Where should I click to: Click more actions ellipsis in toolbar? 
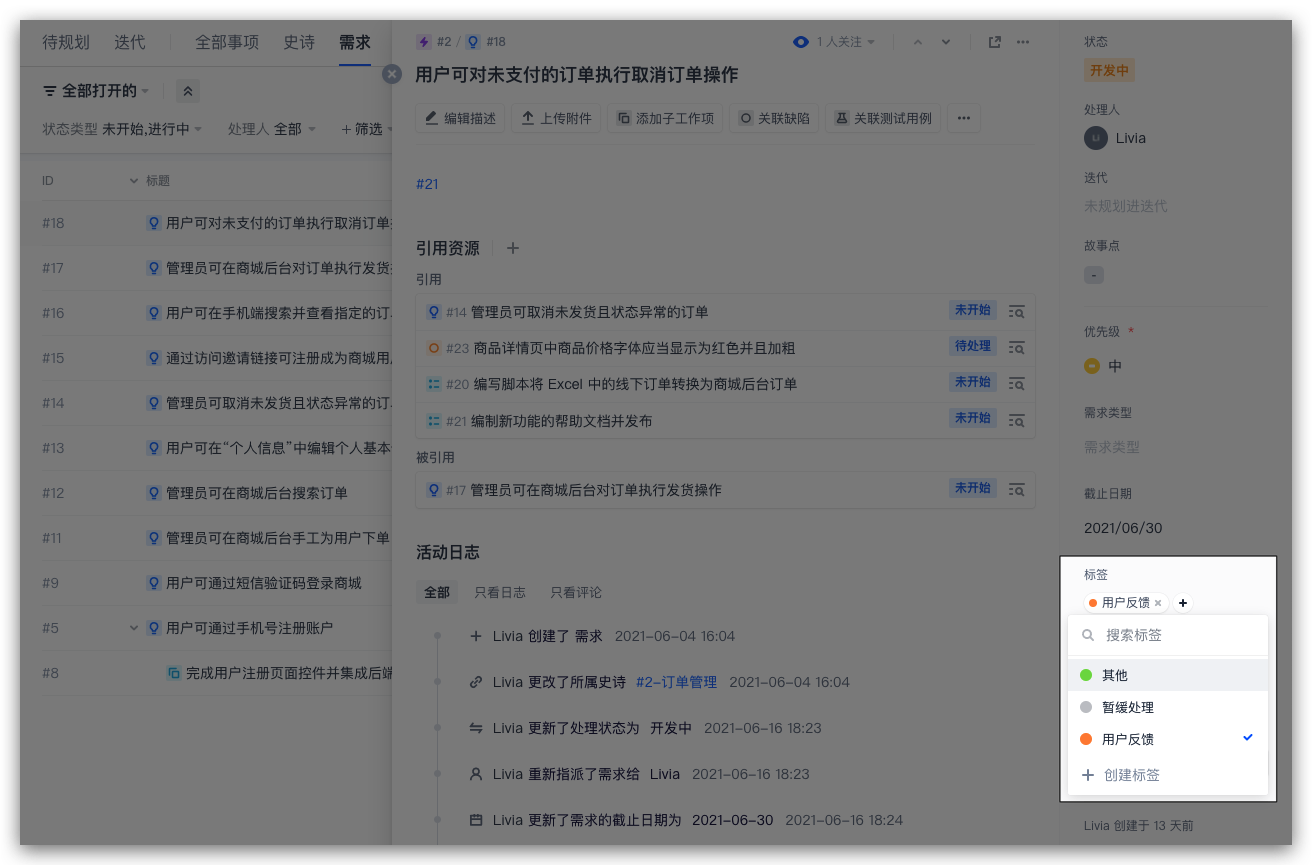pos(964,118)
